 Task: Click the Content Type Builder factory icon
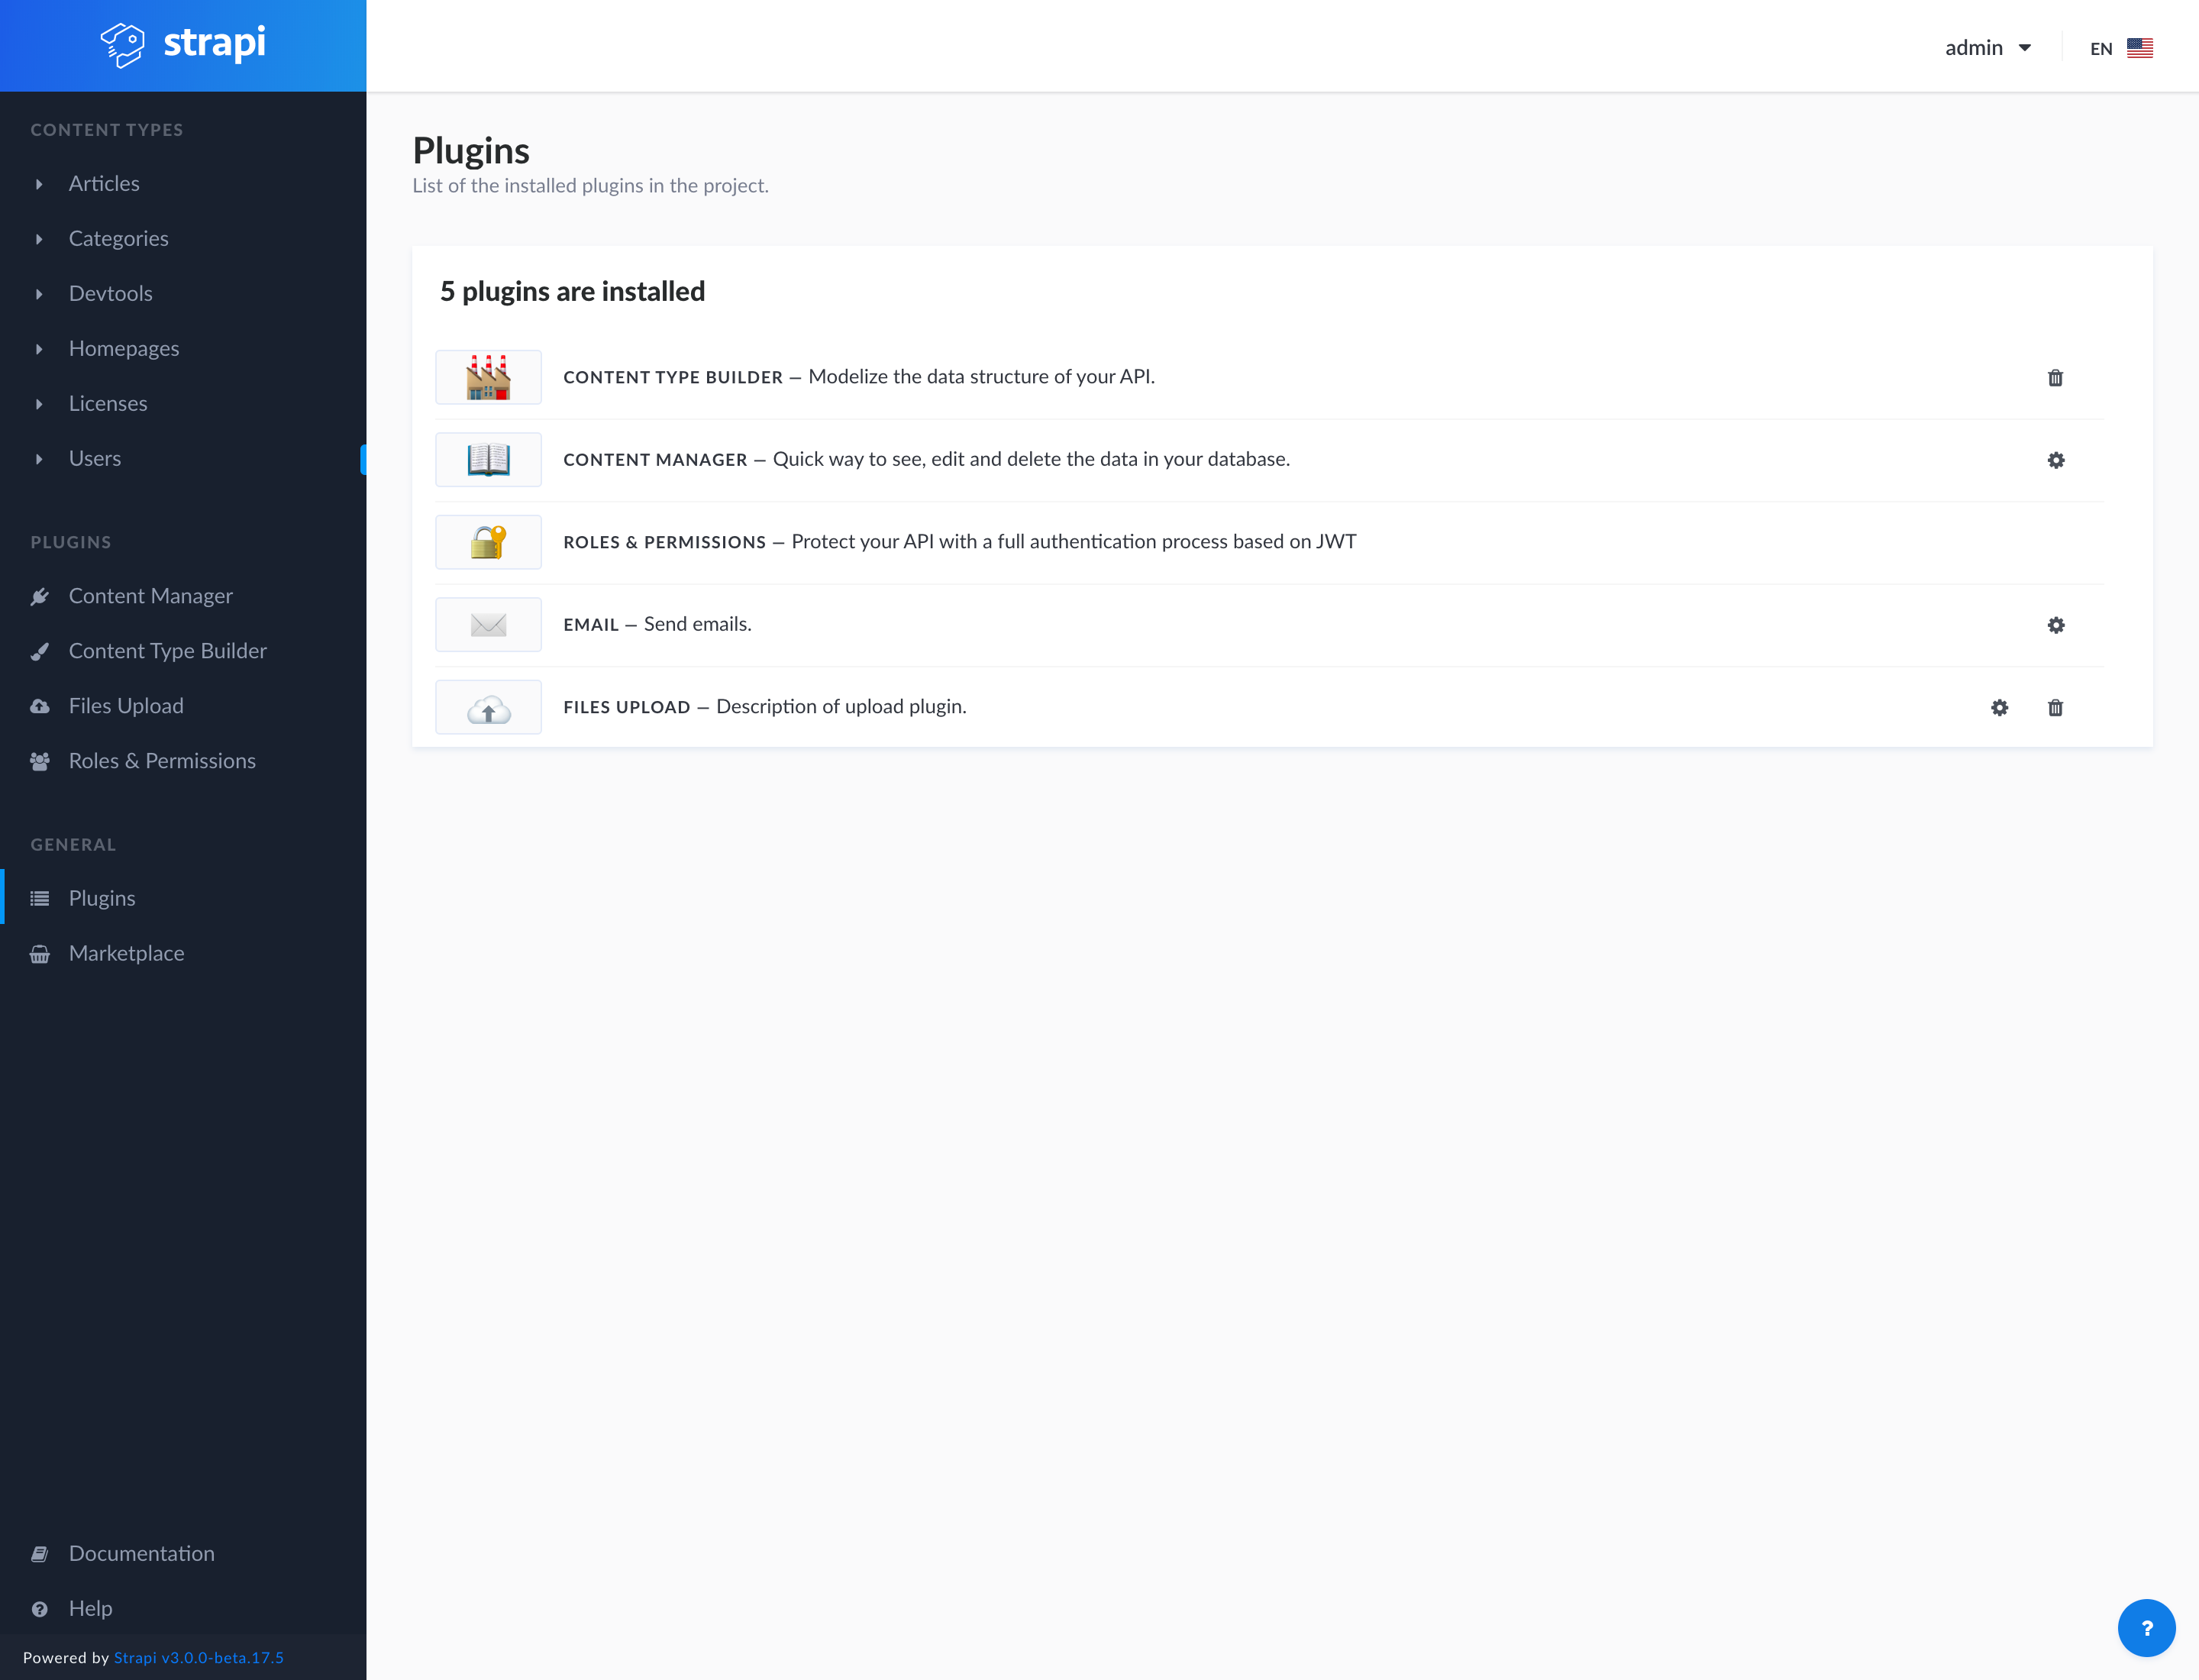[488, 377]
